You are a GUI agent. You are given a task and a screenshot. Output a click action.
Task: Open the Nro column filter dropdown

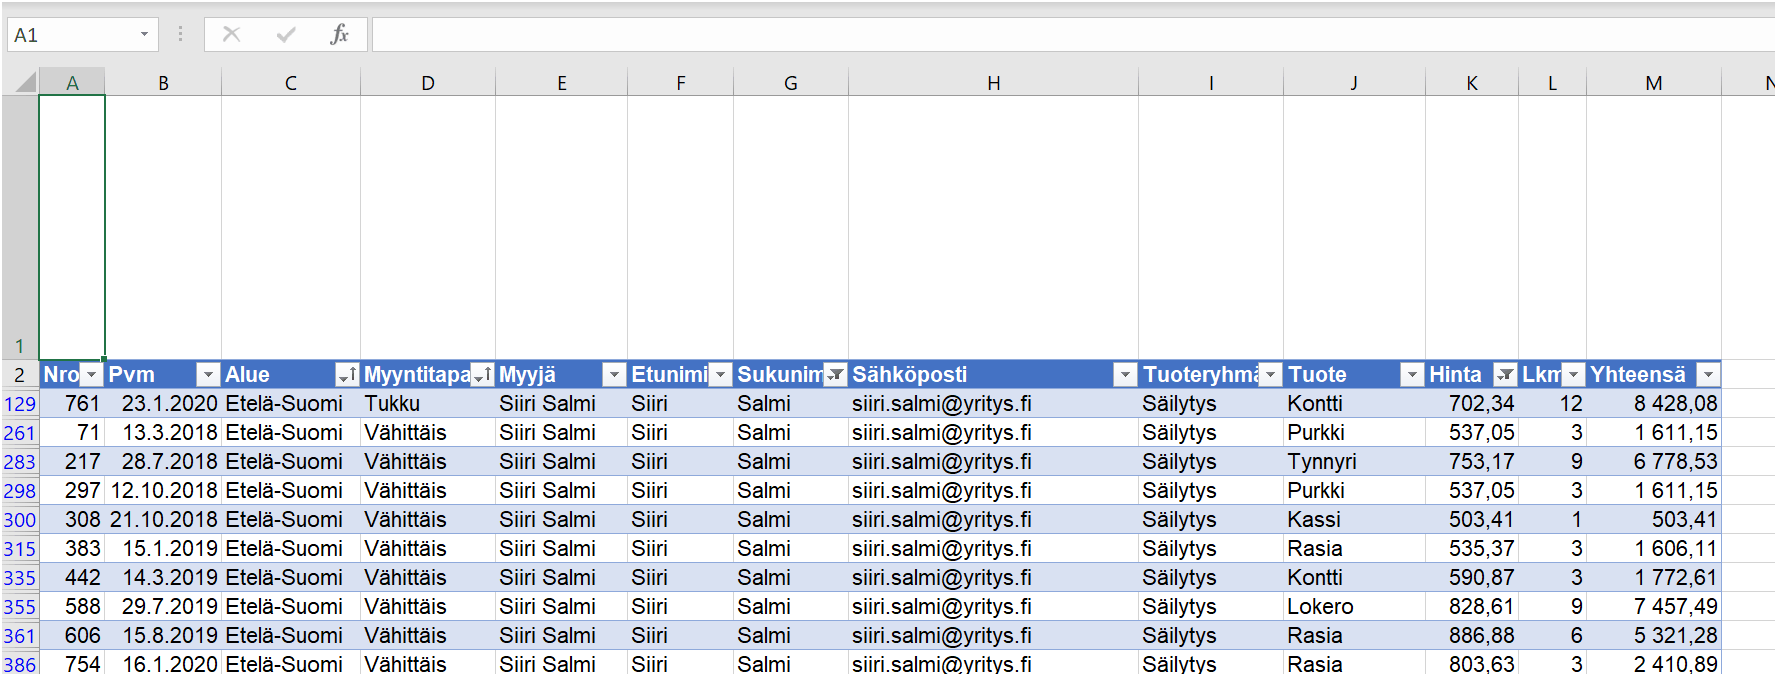(x=91, y=375)
